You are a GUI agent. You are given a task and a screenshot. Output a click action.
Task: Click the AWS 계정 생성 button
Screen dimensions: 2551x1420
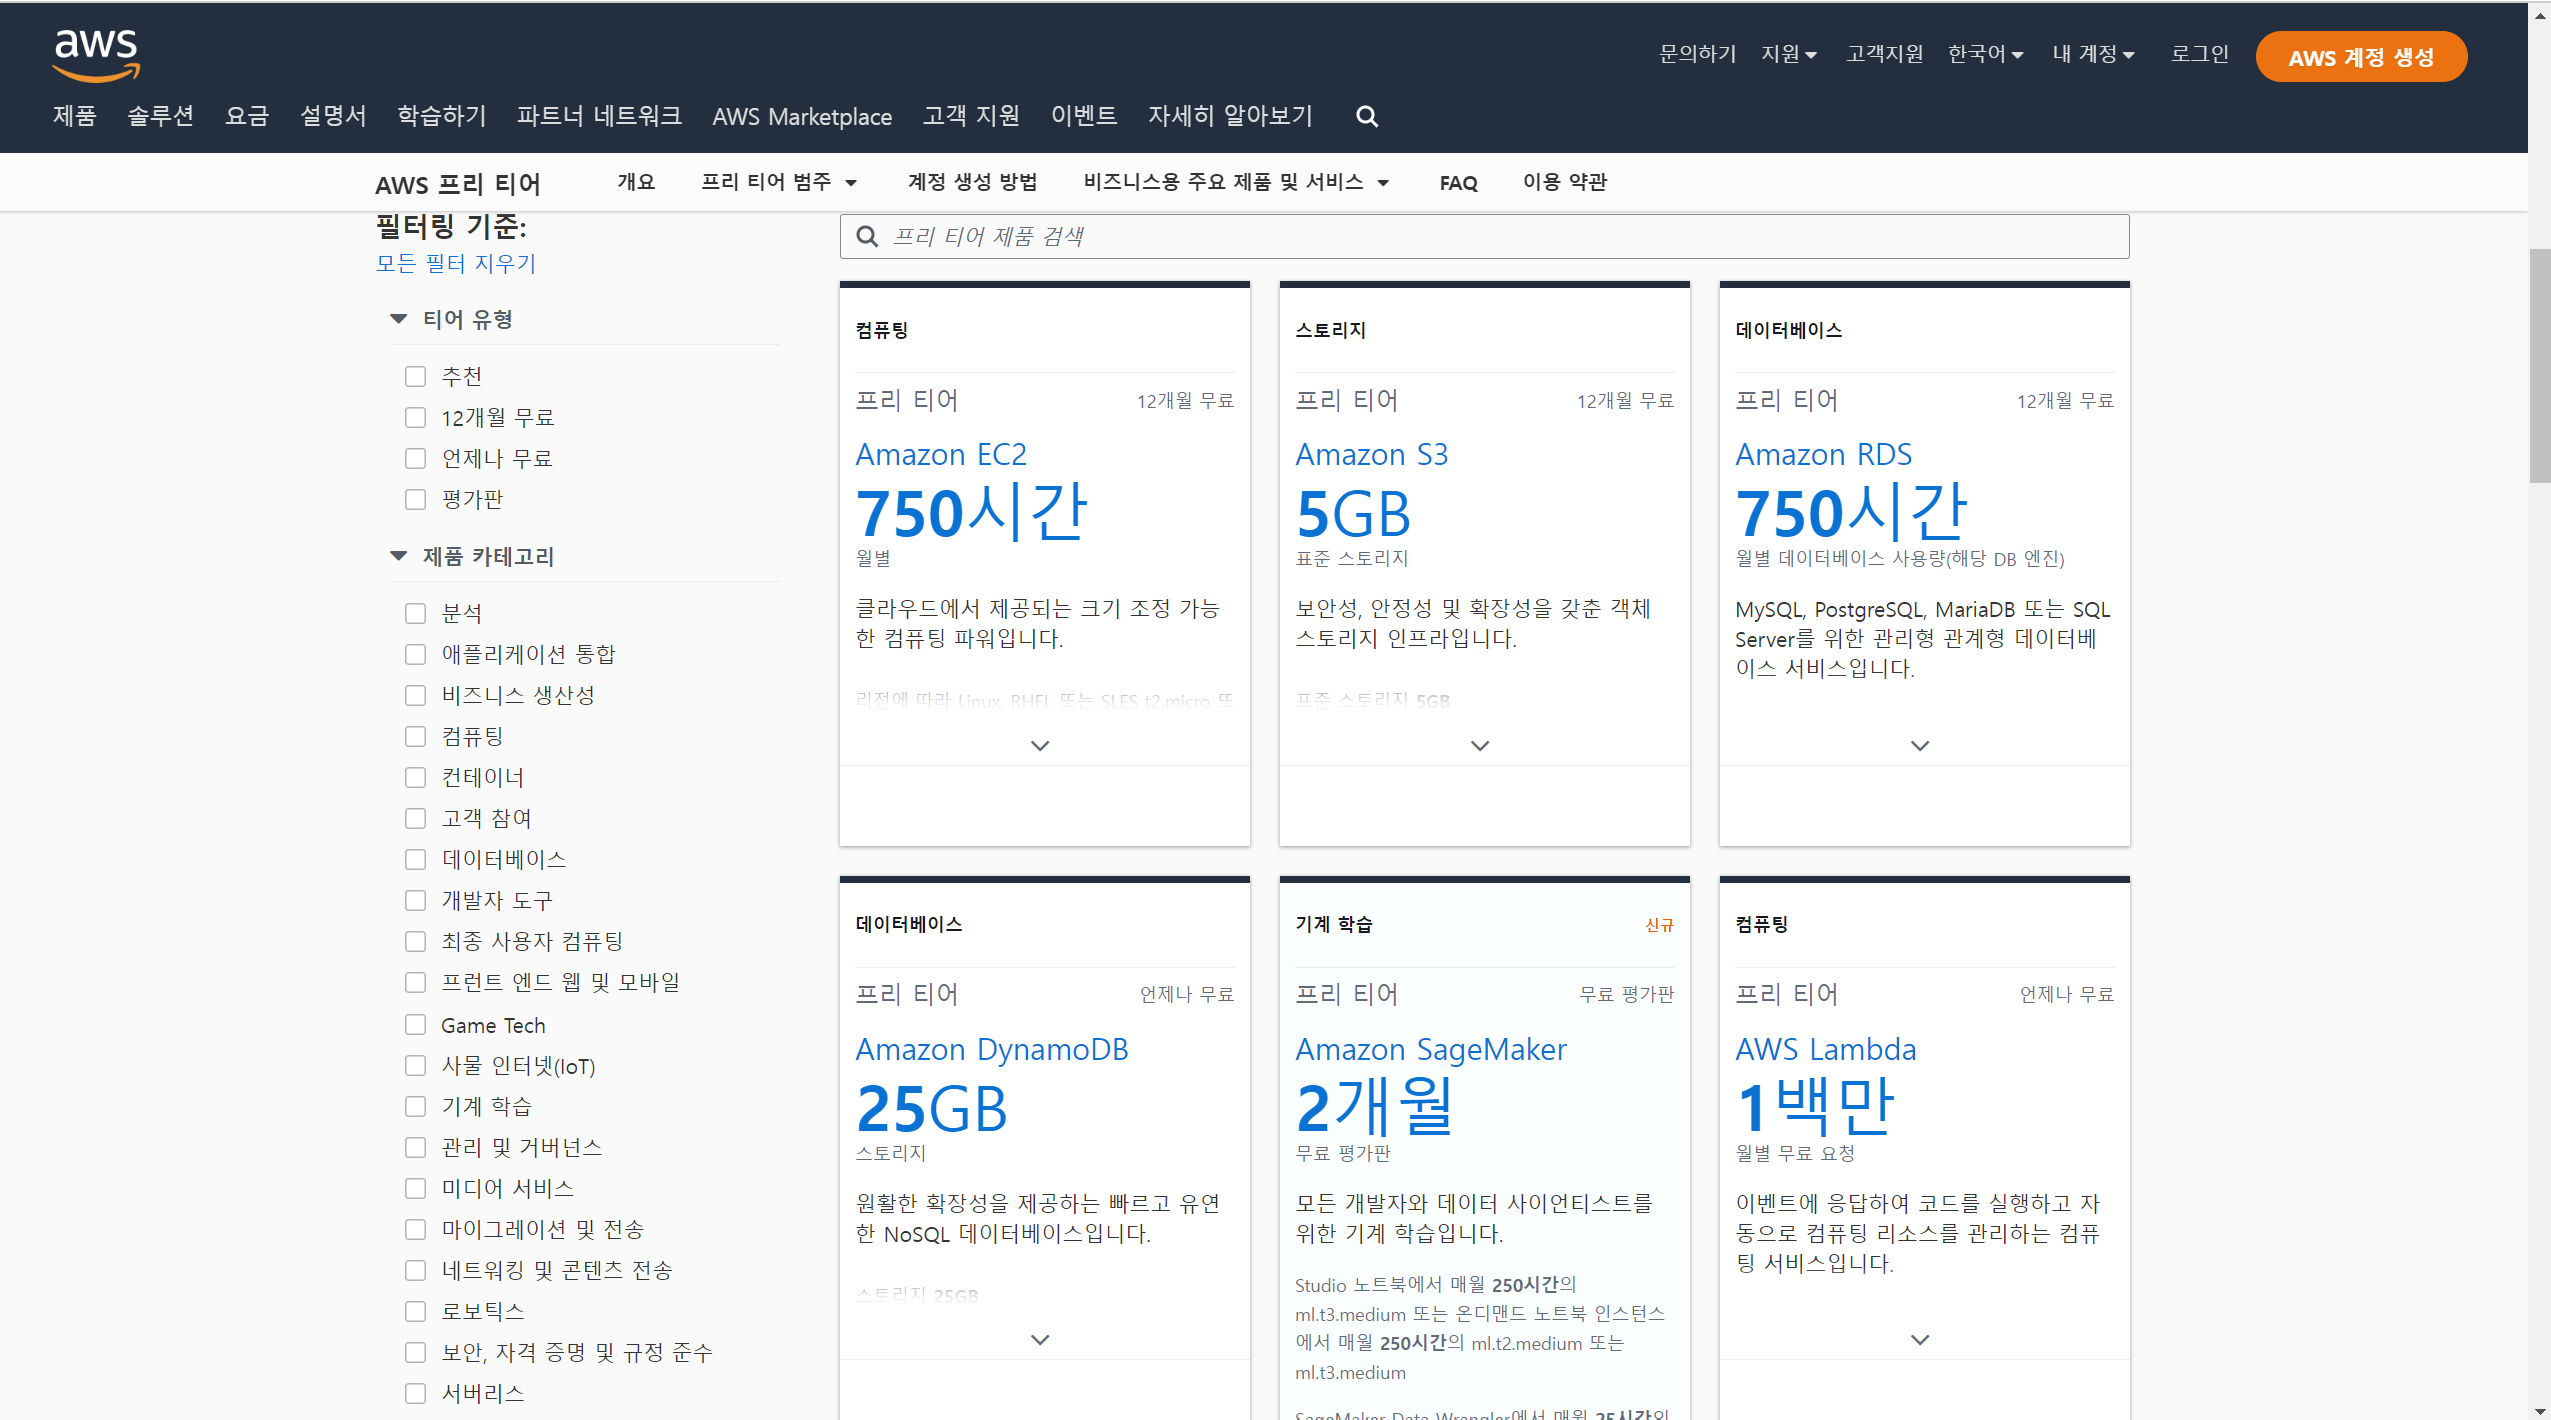tap(2360, 57)
